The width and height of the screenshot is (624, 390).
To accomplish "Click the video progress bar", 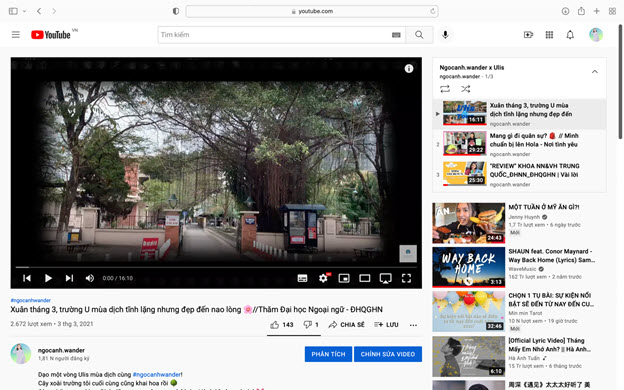I will 216,267.
